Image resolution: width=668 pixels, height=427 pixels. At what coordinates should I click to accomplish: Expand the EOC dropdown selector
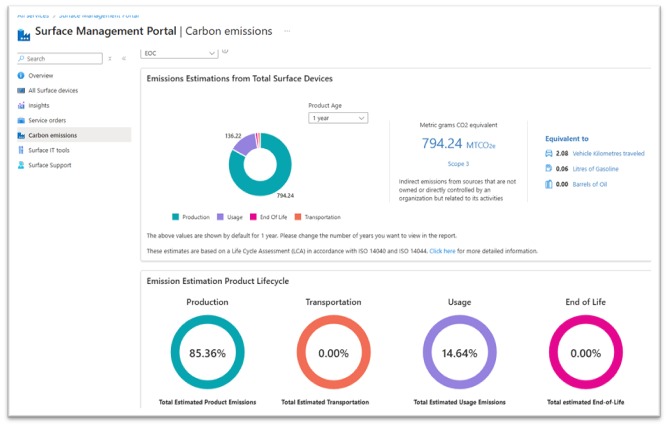181,52
